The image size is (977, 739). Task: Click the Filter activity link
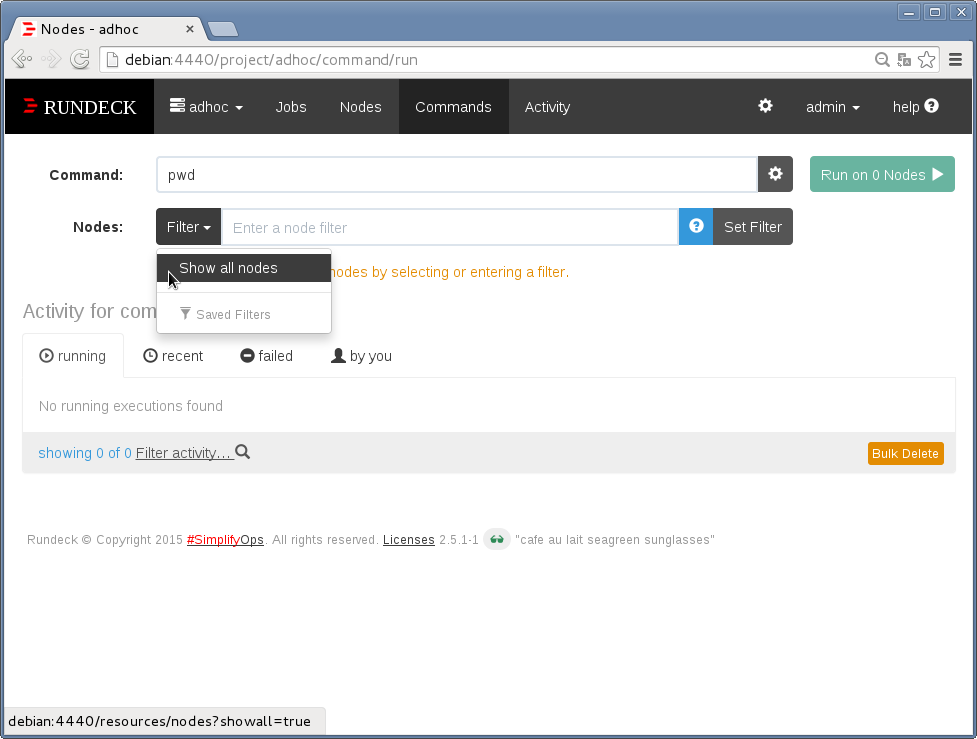184,453
